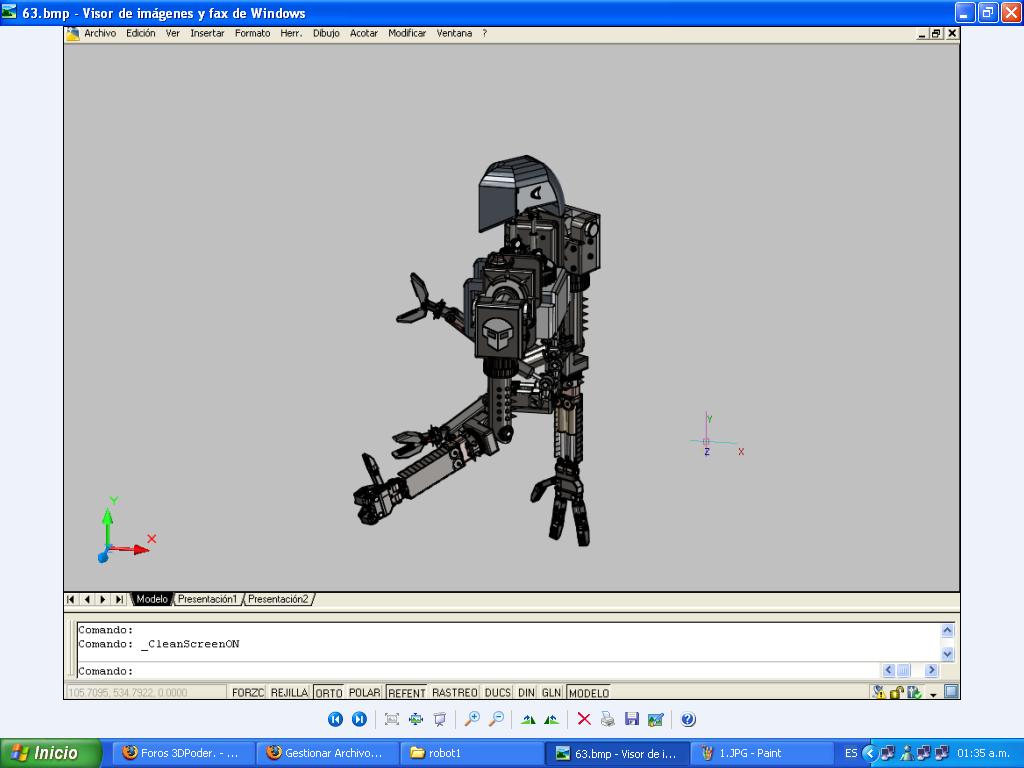Save a copy with the floppy disk icon
This screenshot has width=1024, height=768.
[x=631, y=719]
